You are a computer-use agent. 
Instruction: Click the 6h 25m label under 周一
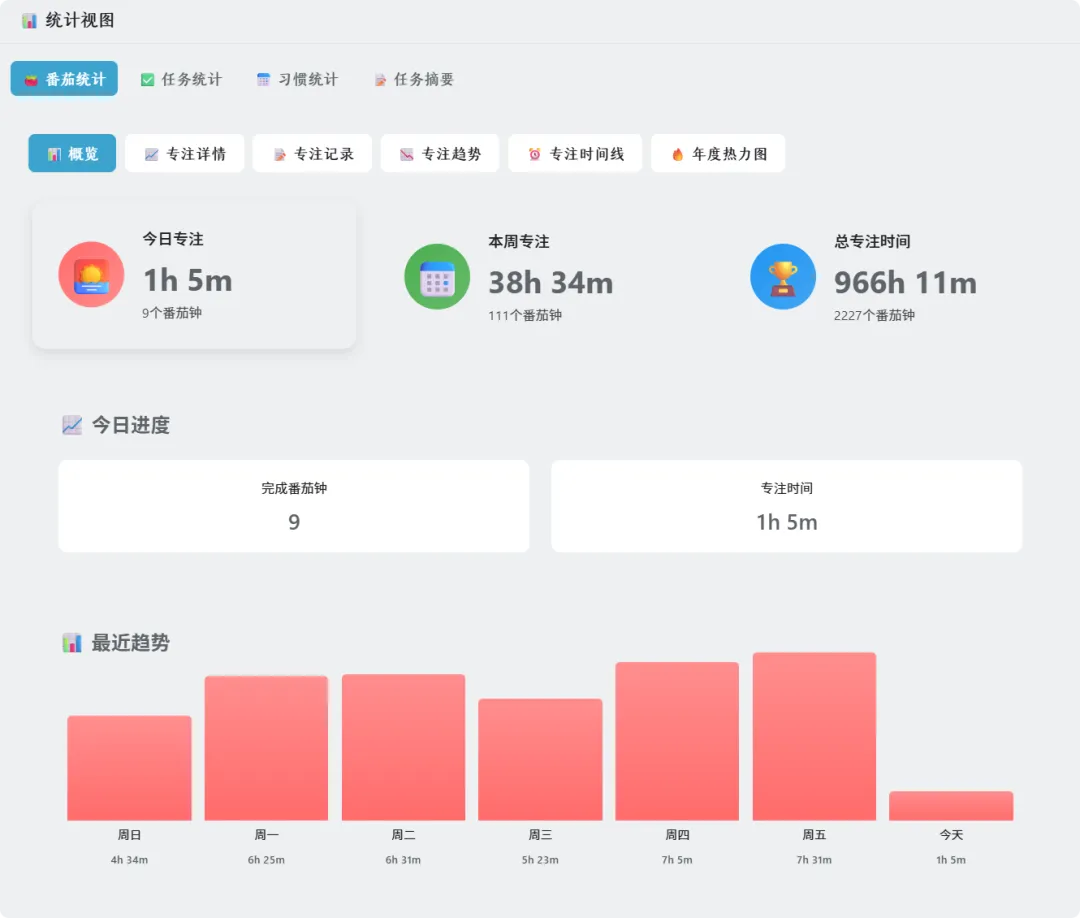coord(267,860)
